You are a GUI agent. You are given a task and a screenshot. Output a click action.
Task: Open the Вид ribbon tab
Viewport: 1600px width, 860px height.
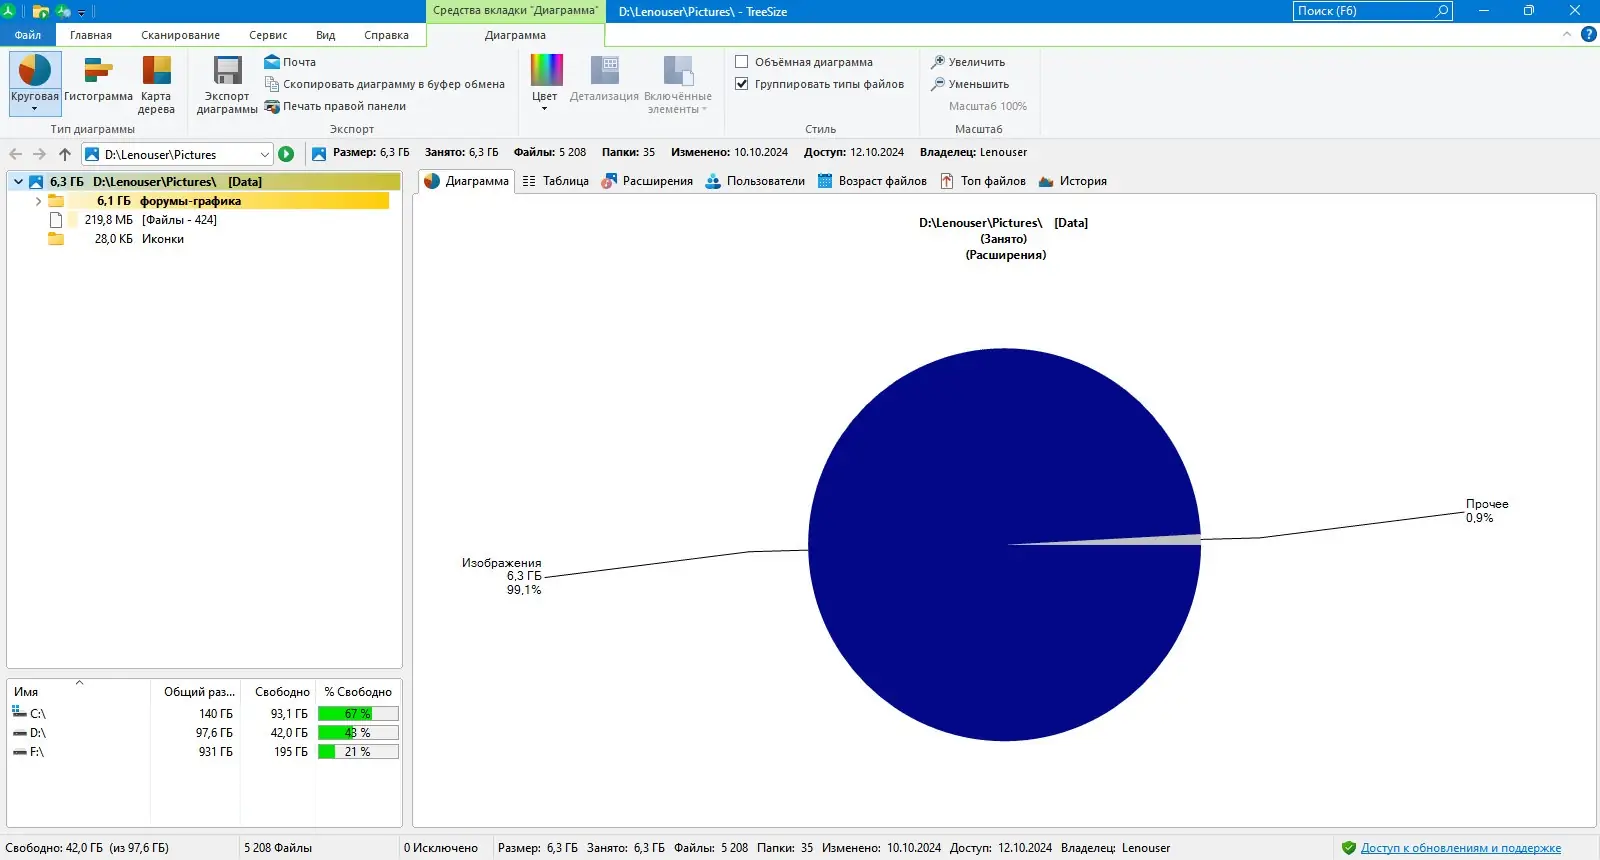[x=326, y=35]
